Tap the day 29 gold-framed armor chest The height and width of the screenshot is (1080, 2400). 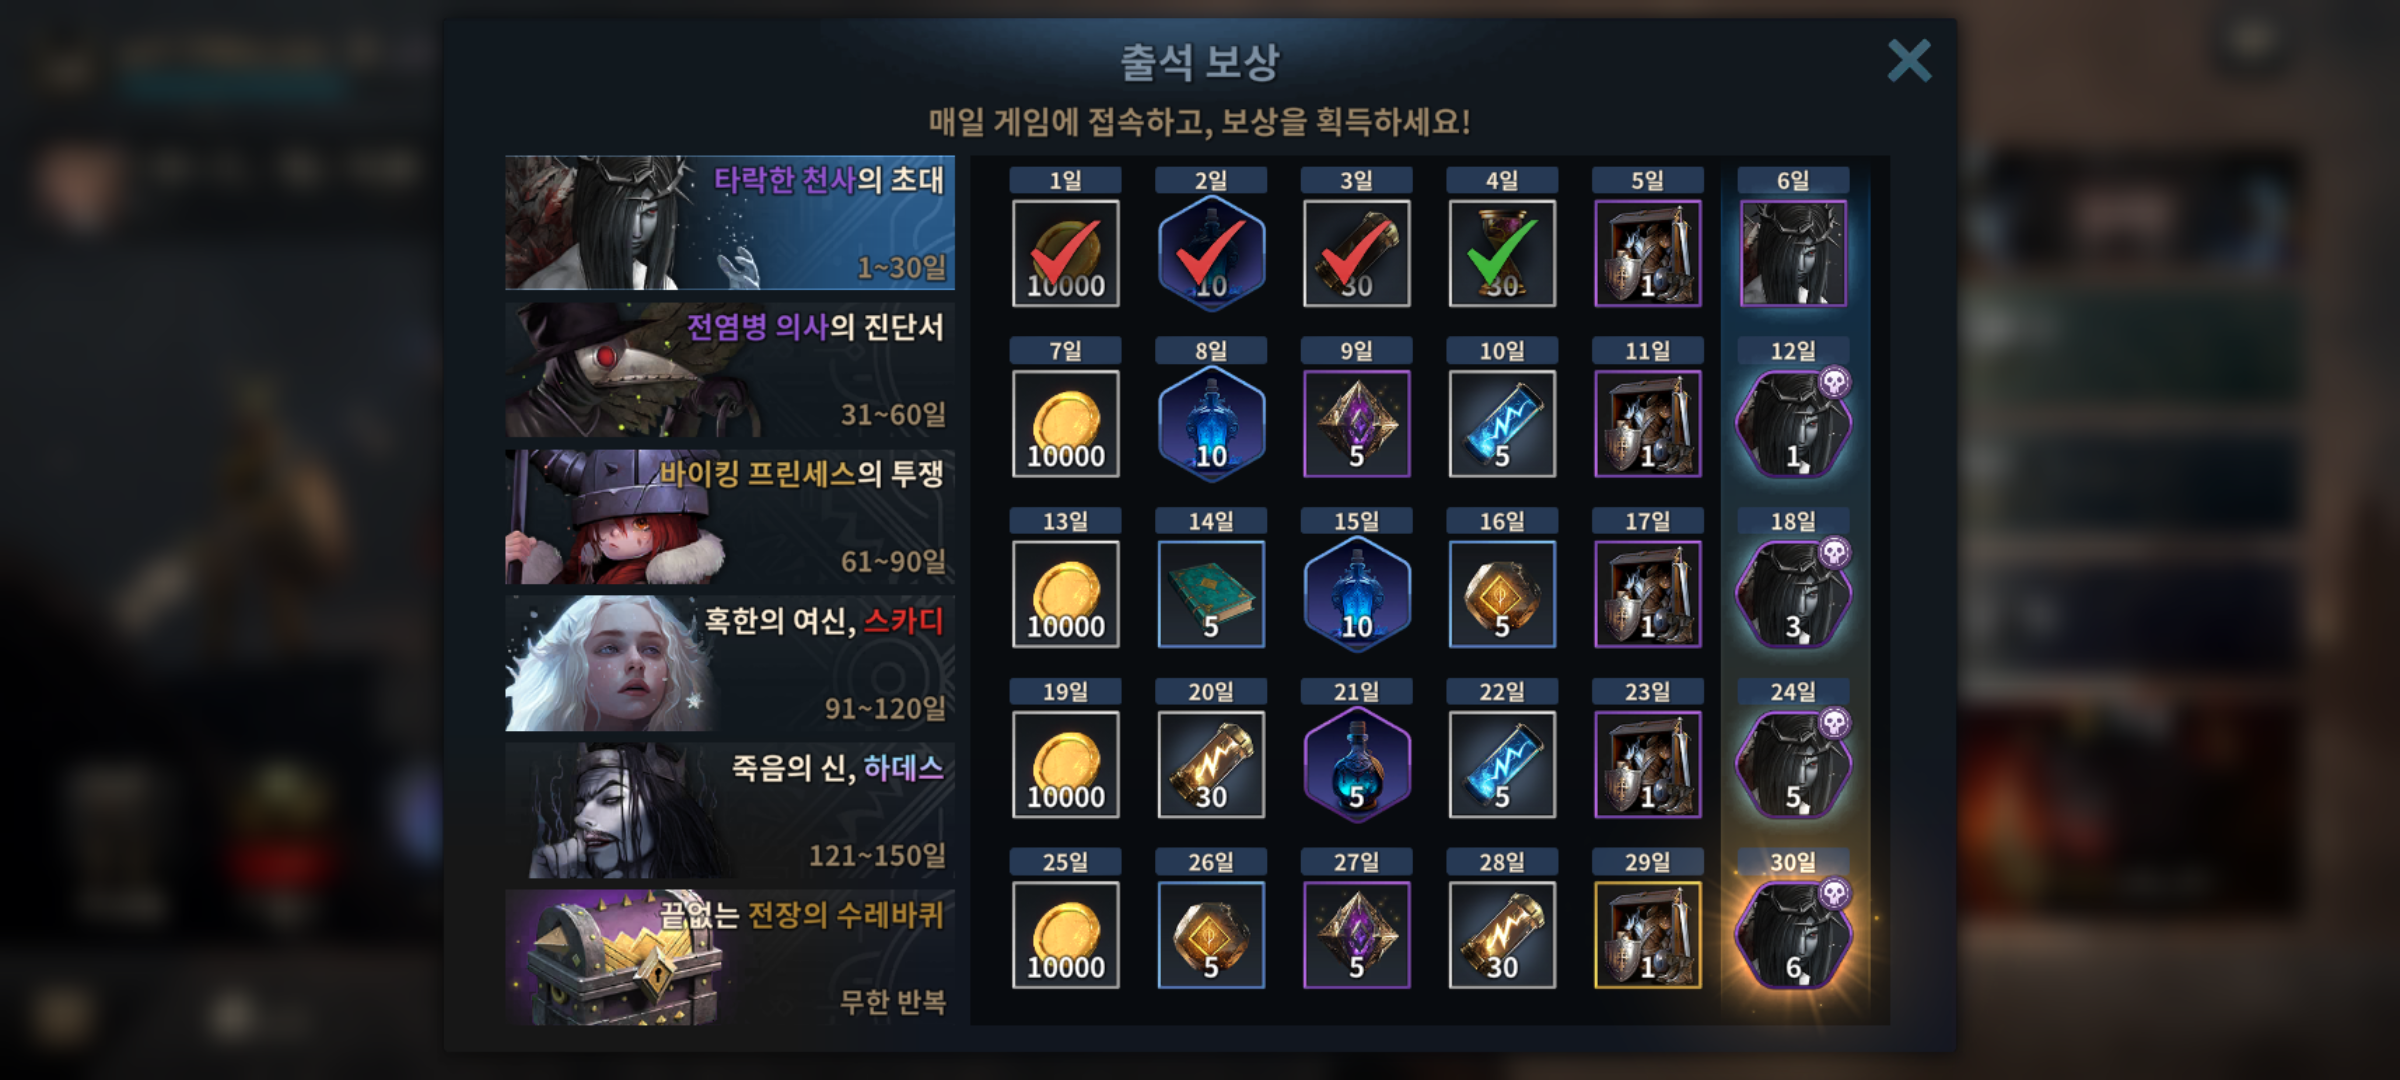[1647, 935]
